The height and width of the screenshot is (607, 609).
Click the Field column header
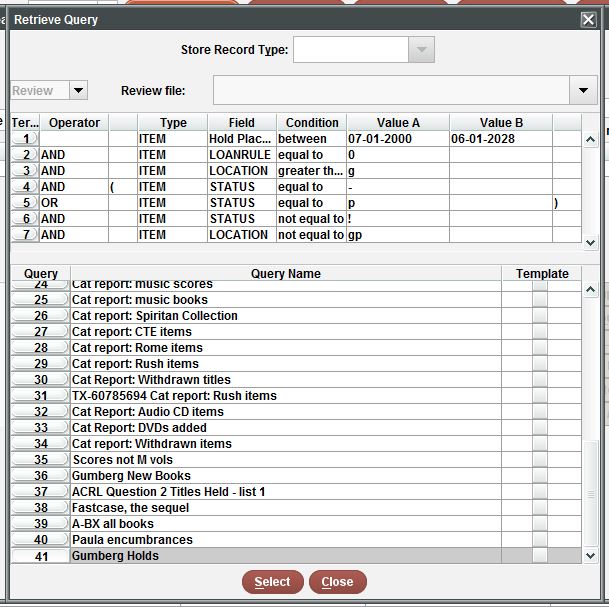(x=242, y=123)
